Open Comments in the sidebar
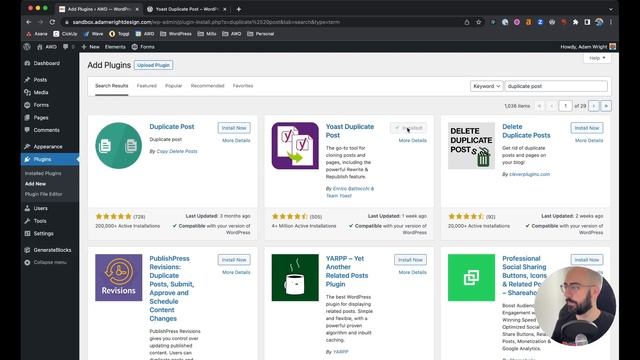 click(x=46, y=130)
